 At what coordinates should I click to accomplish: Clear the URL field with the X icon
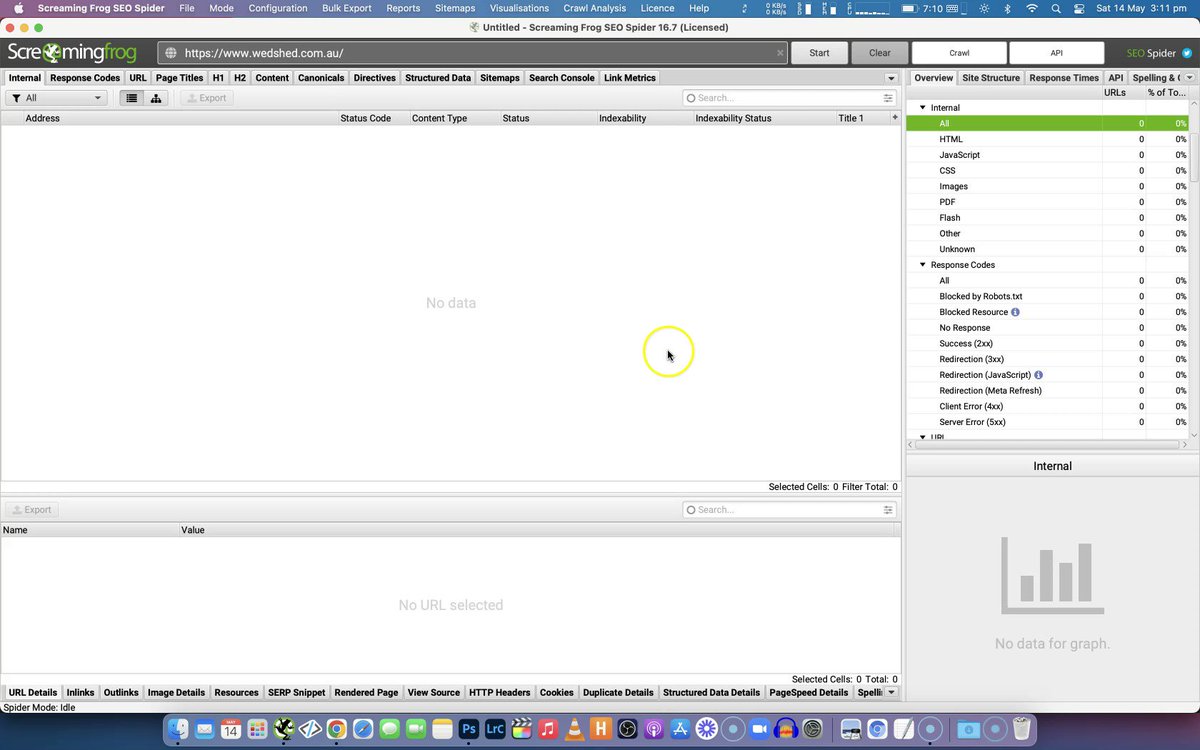pos(780,53)
